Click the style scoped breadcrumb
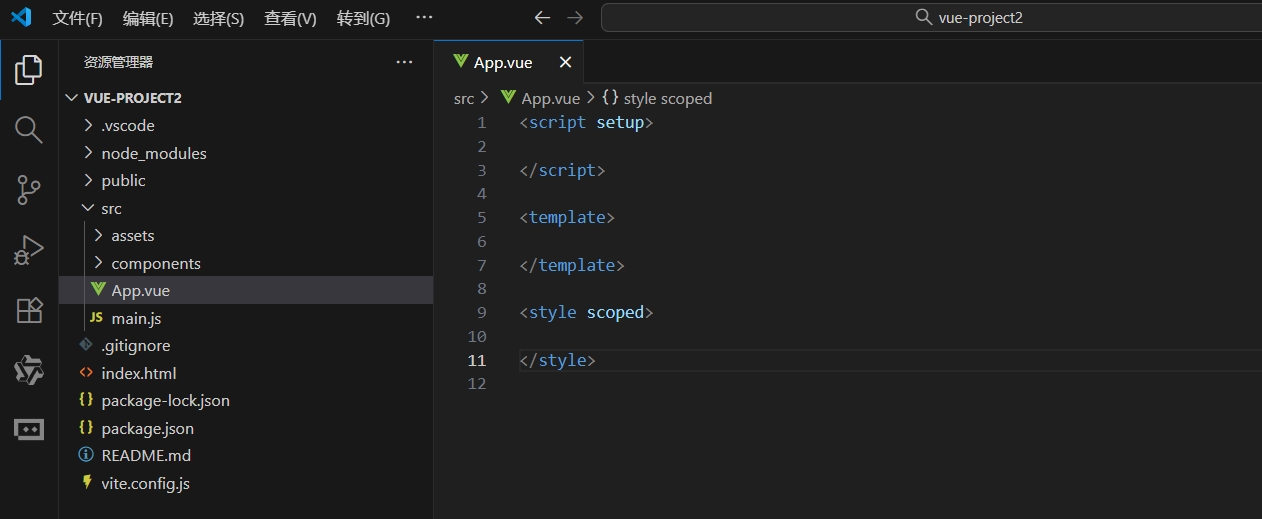The width and height of the screenshot is (1262, 519). [667, 98]
